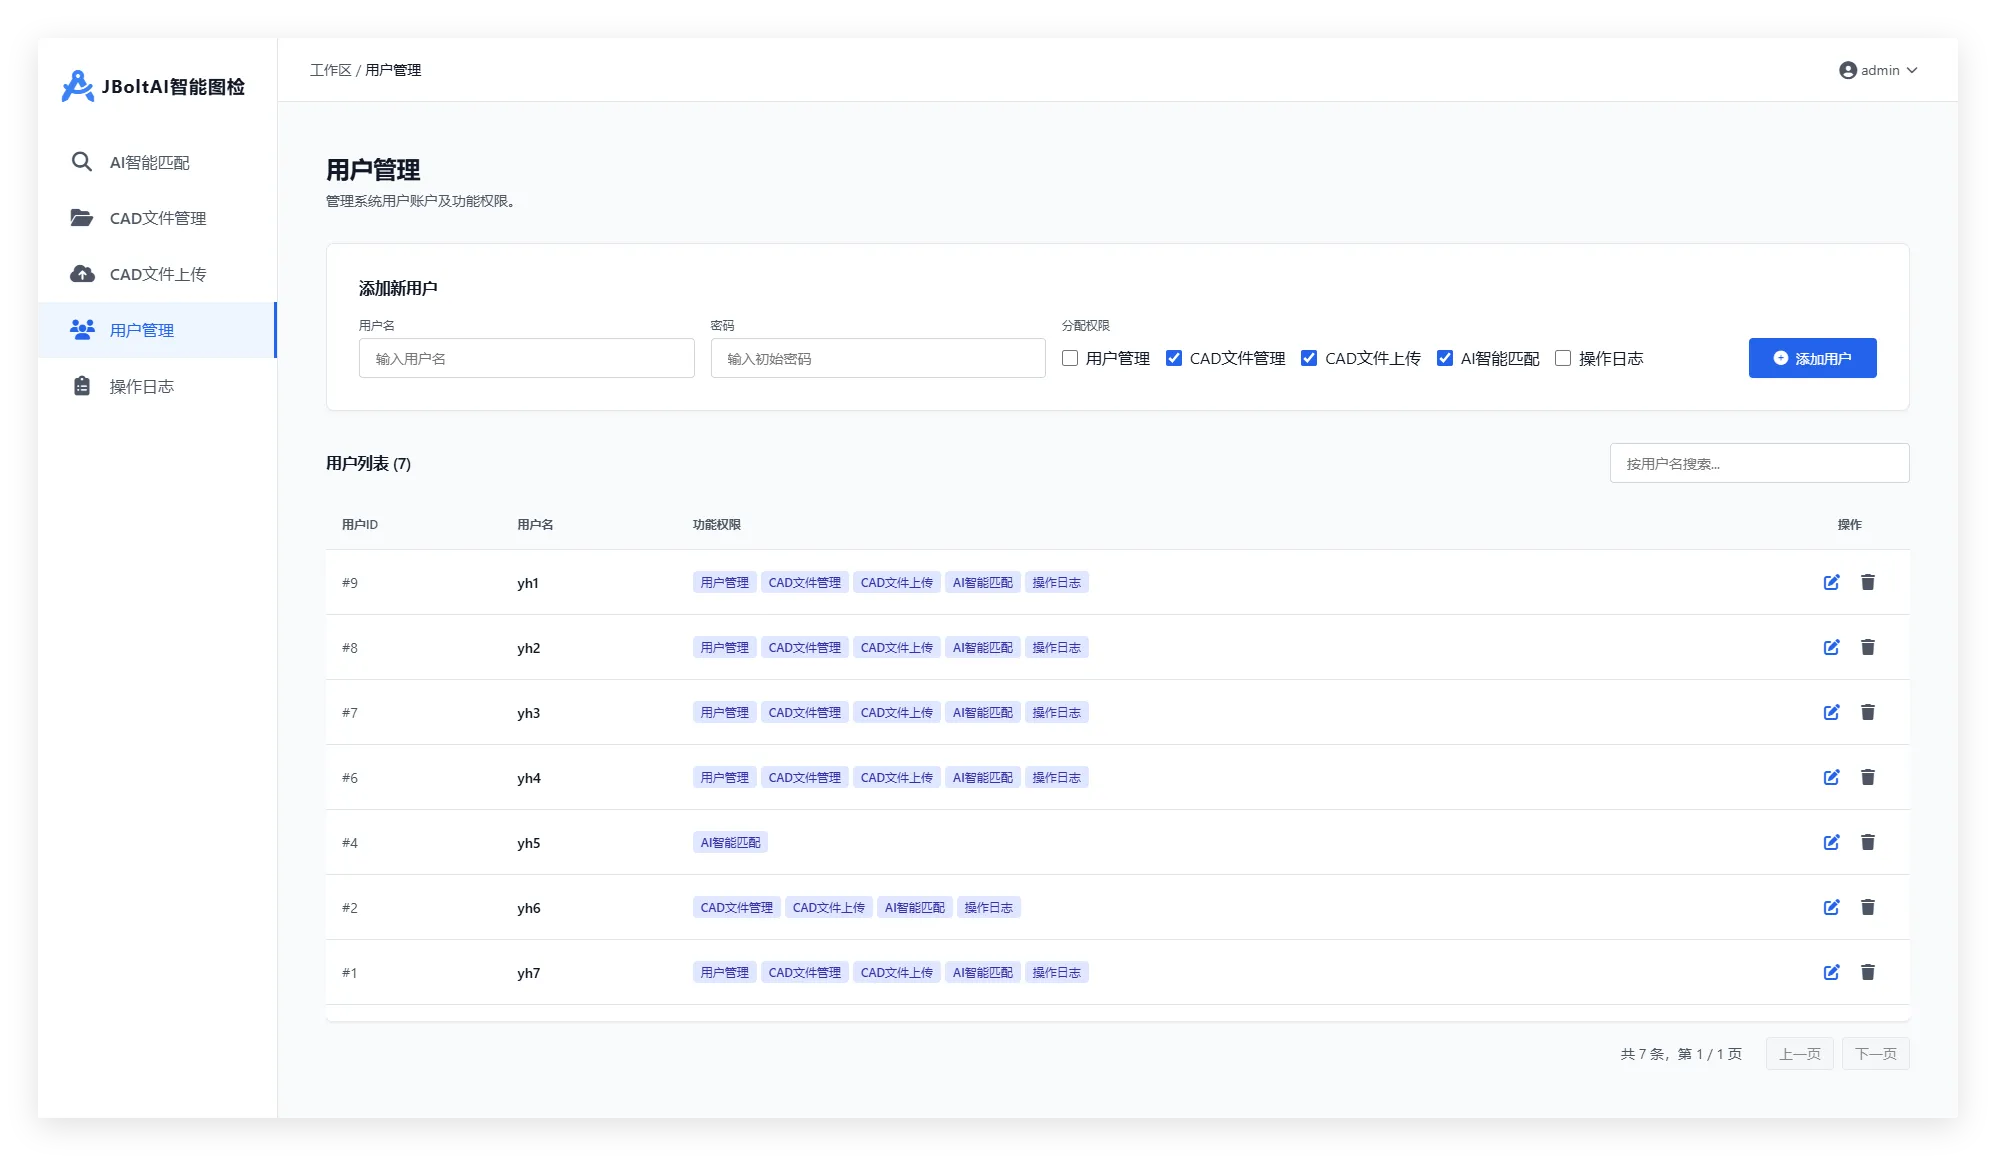Click the edit icon for user yh1

1831,582
